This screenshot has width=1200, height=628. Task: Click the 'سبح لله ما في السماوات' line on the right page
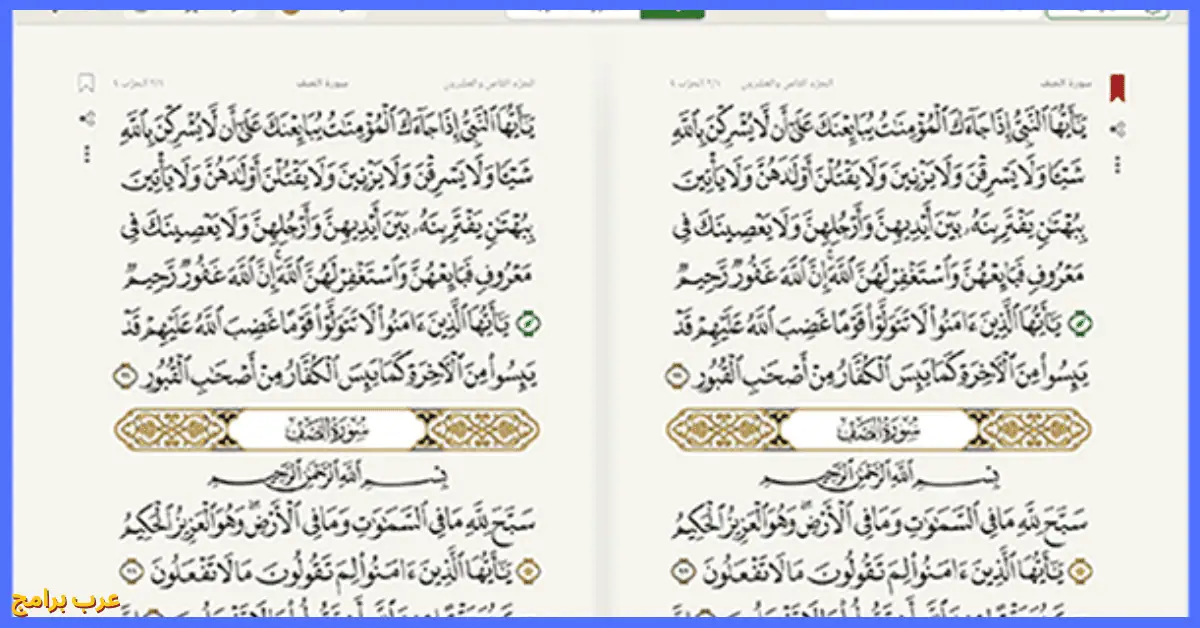(879, 524)
